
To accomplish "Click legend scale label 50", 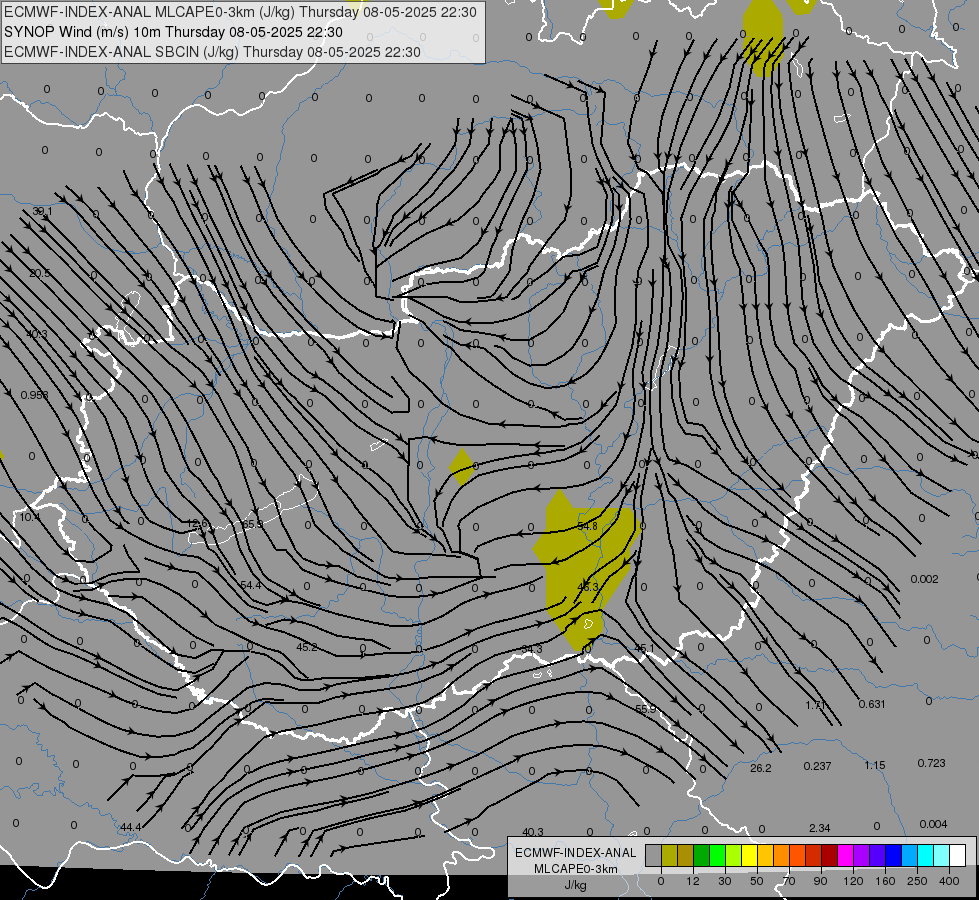I will pyautogui.click(x=756, y=881).
